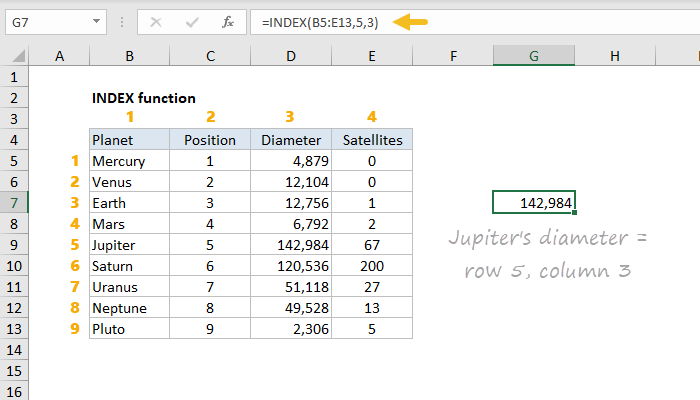
Task: Click diameter value 120,536
Action: point(291,266)
